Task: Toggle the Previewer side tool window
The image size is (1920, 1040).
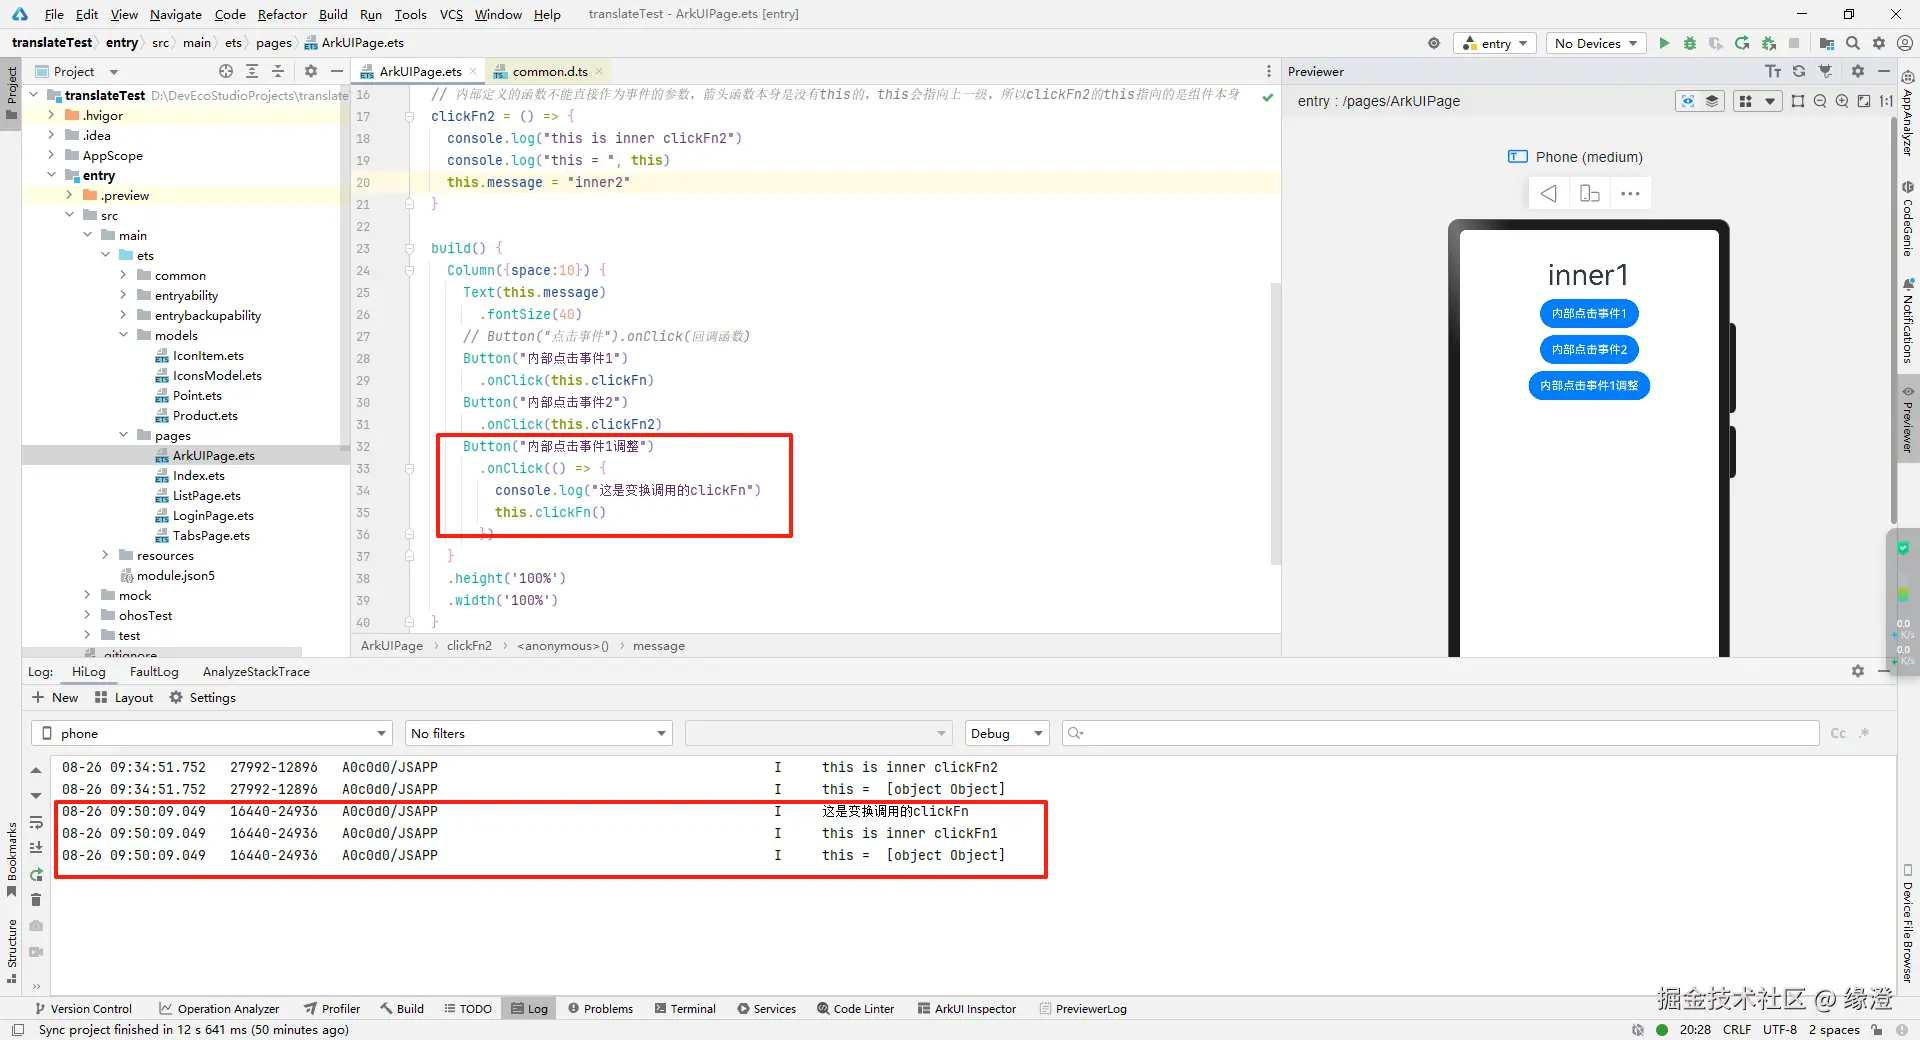Action: [x=1908, y=419]
